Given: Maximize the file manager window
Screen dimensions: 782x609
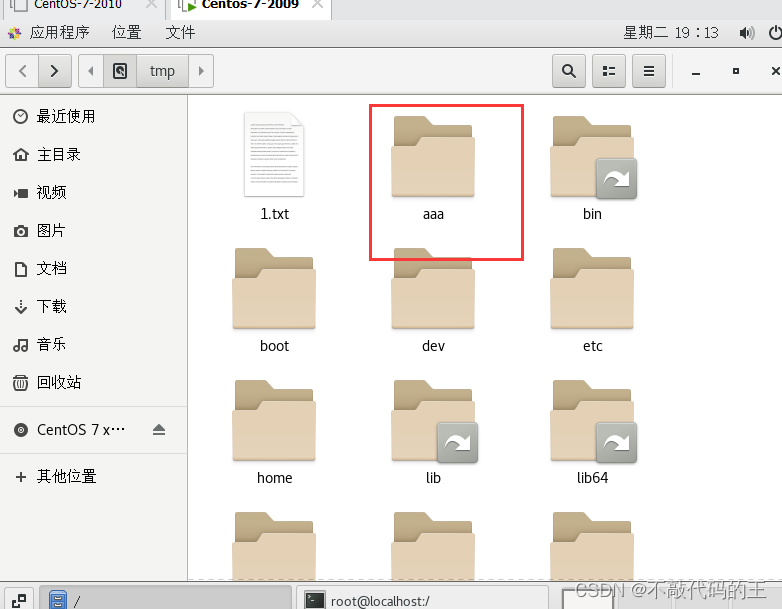Looking at the screenshot, I should [736, 71].
